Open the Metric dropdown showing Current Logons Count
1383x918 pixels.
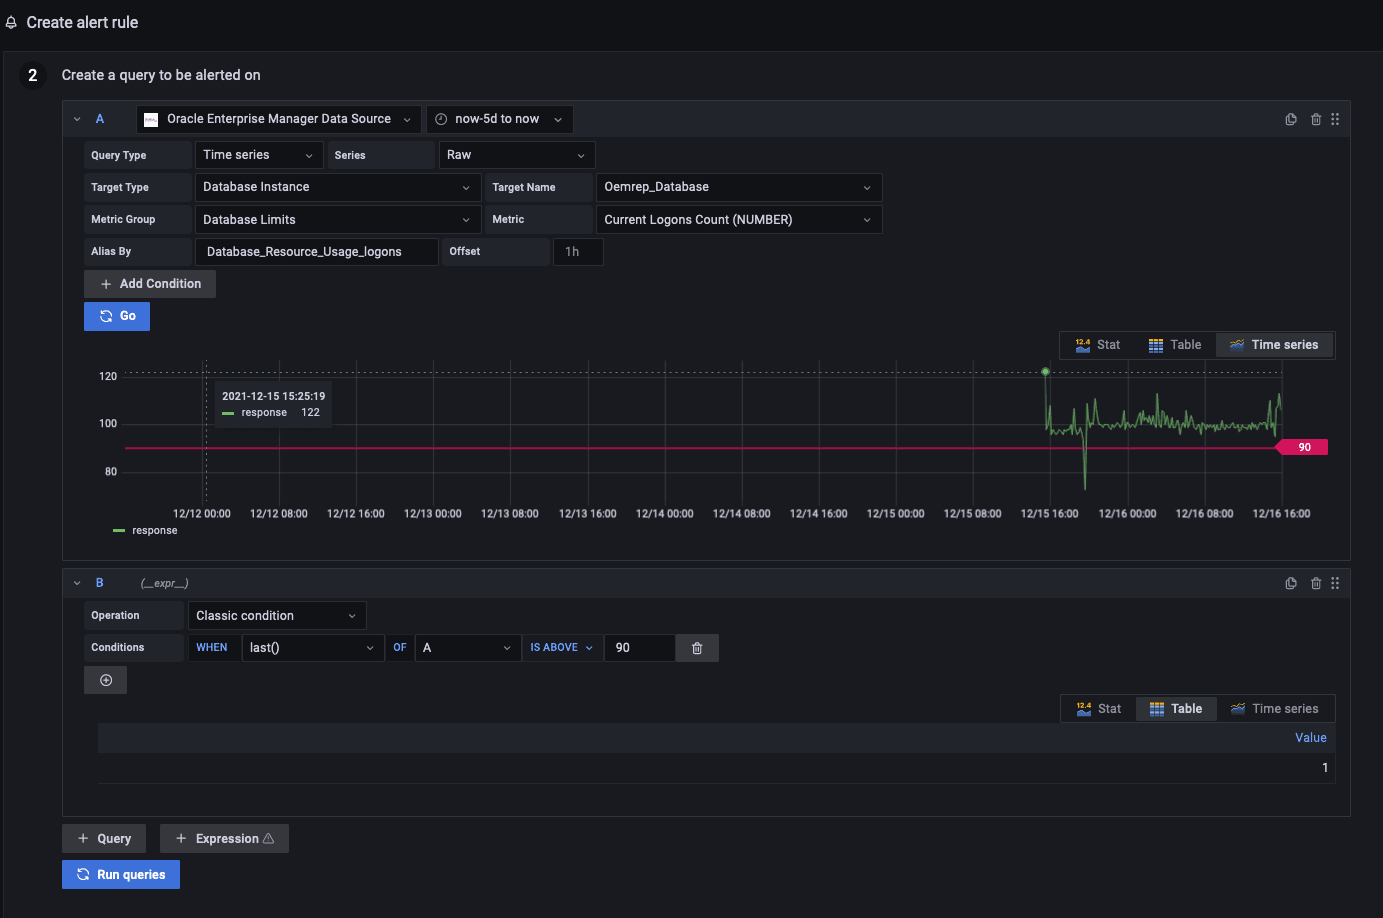click(x=738, y=219)
